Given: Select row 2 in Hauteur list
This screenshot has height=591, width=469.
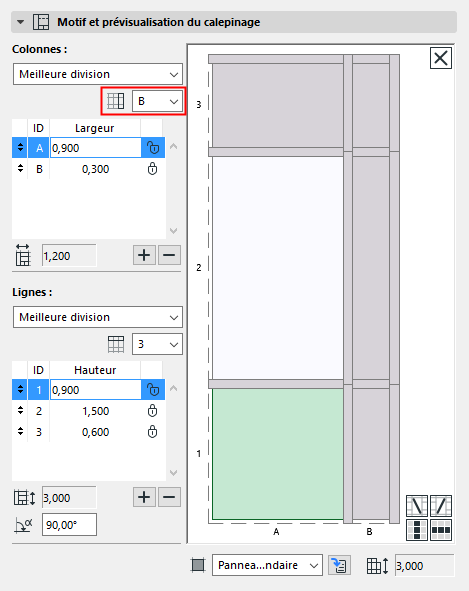Looking at the screenshot, I should click(89, 411).
